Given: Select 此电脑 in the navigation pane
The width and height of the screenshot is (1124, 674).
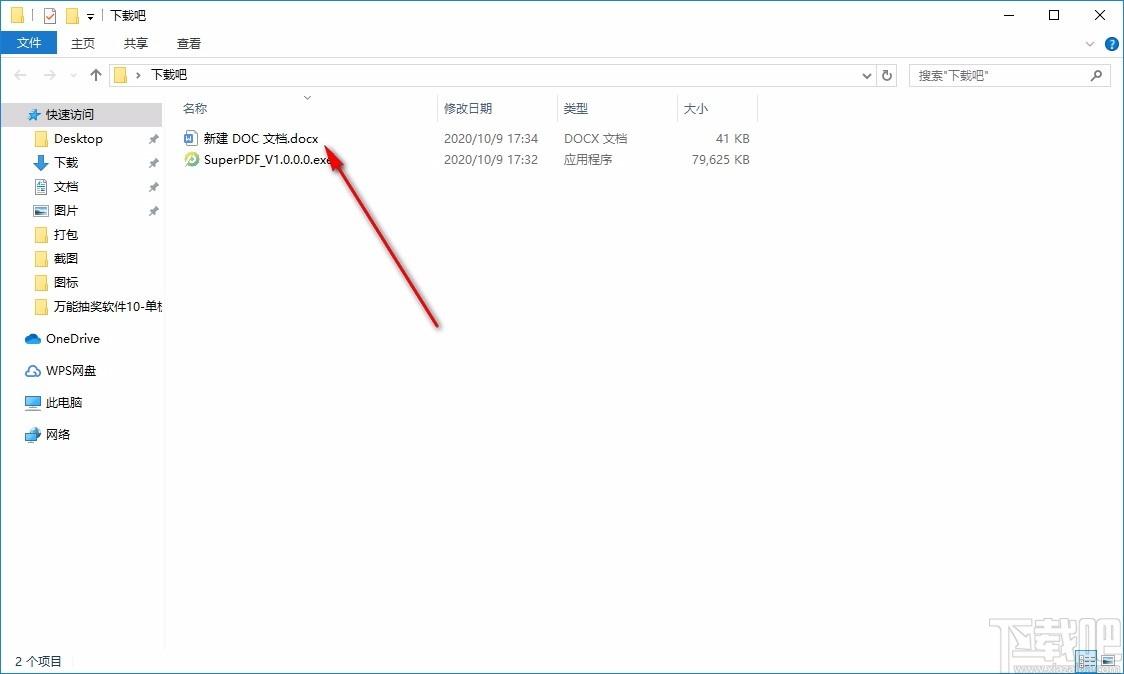Looking at the screenshot, I should click(x=64, y=402).
